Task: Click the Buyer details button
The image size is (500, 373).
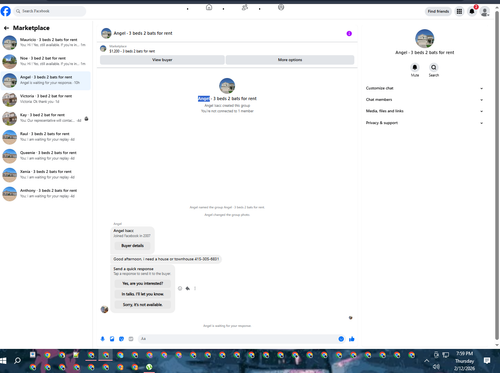Action: (x=132, y=246)
